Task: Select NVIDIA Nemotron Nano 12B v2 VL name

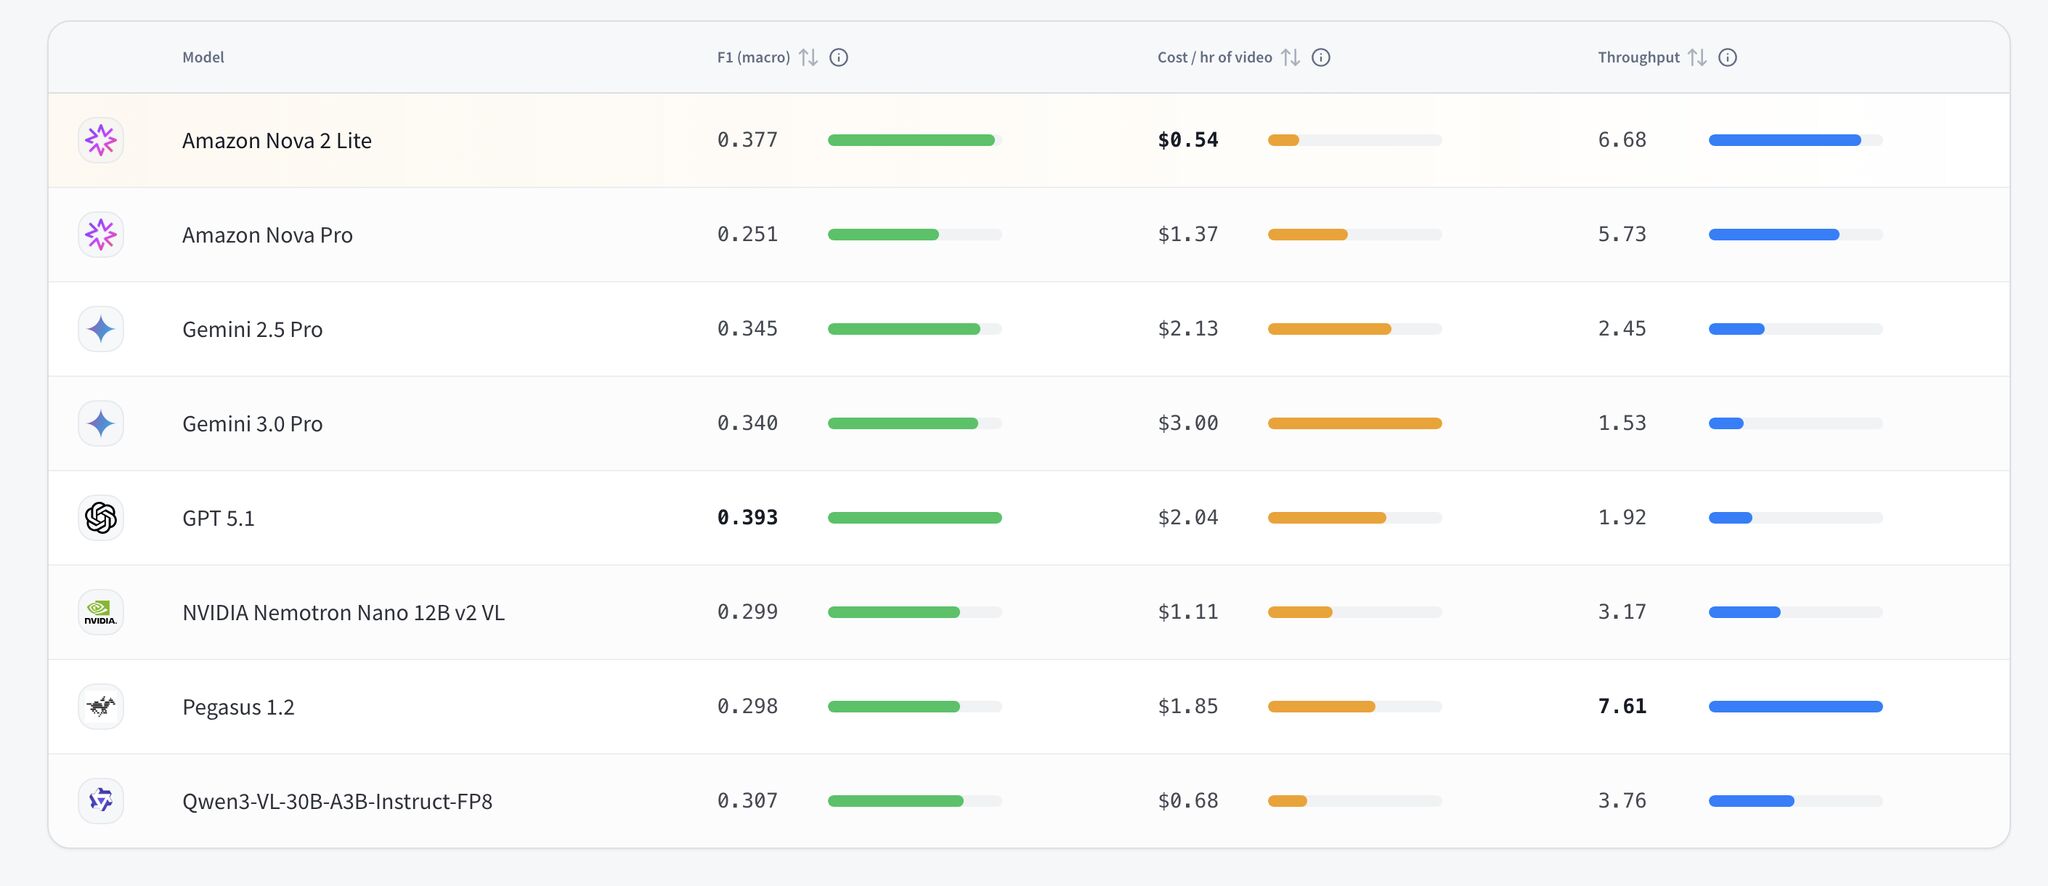Action: coord(343,613)
